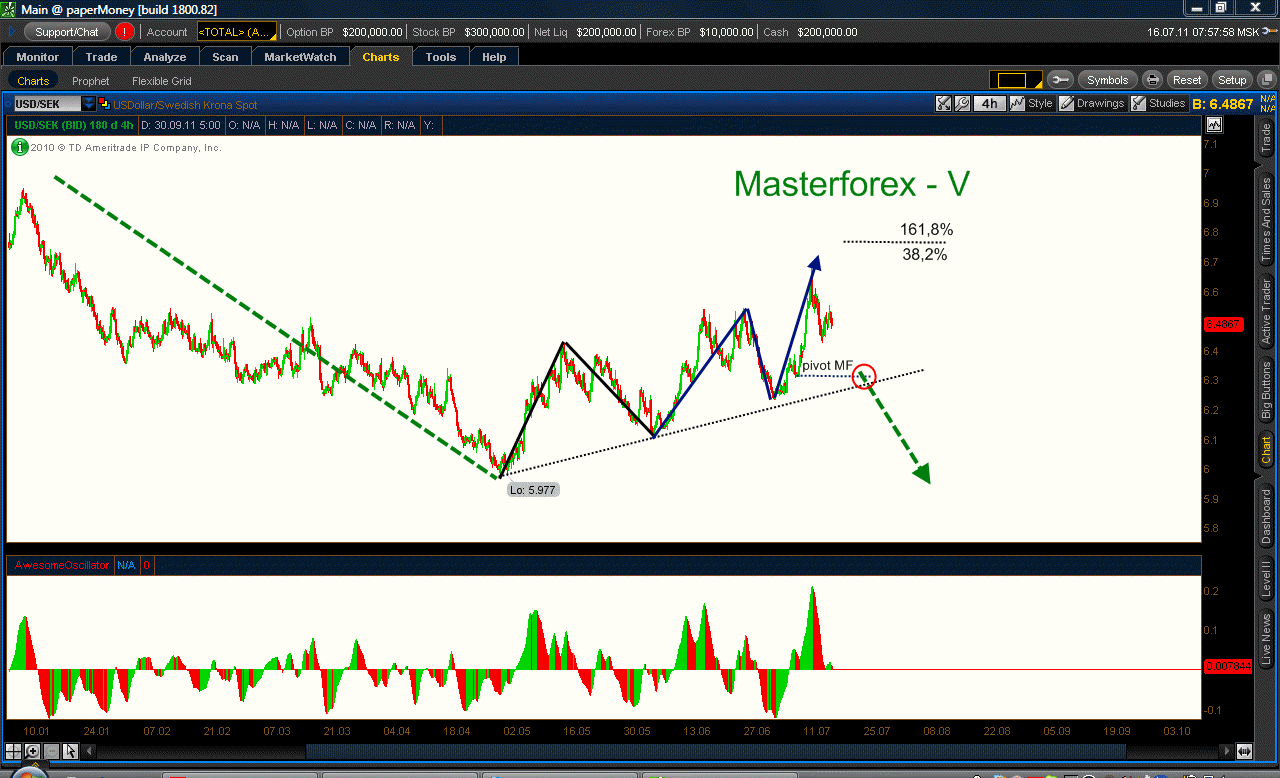
Task: Click the zoom out magnifier icon
Action: pos(51,751)
